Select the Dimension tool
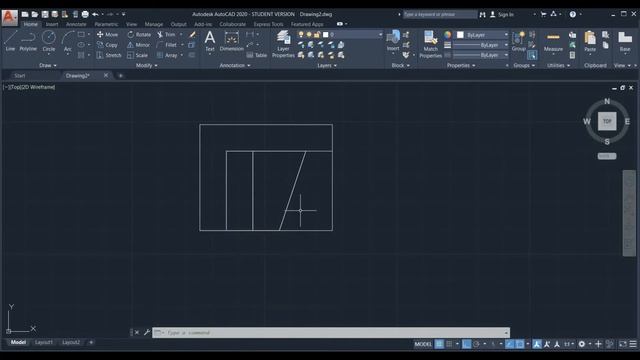640x360 pixels. [231, 41]
